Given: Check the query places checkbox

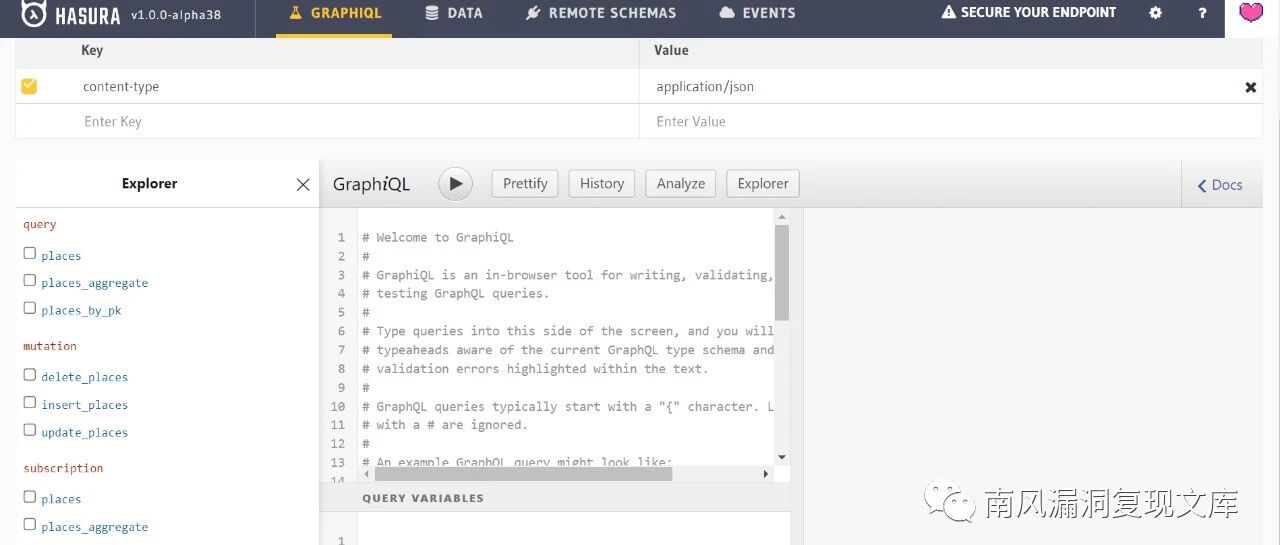Looking at the screenshot, I should tap(30, 254).
